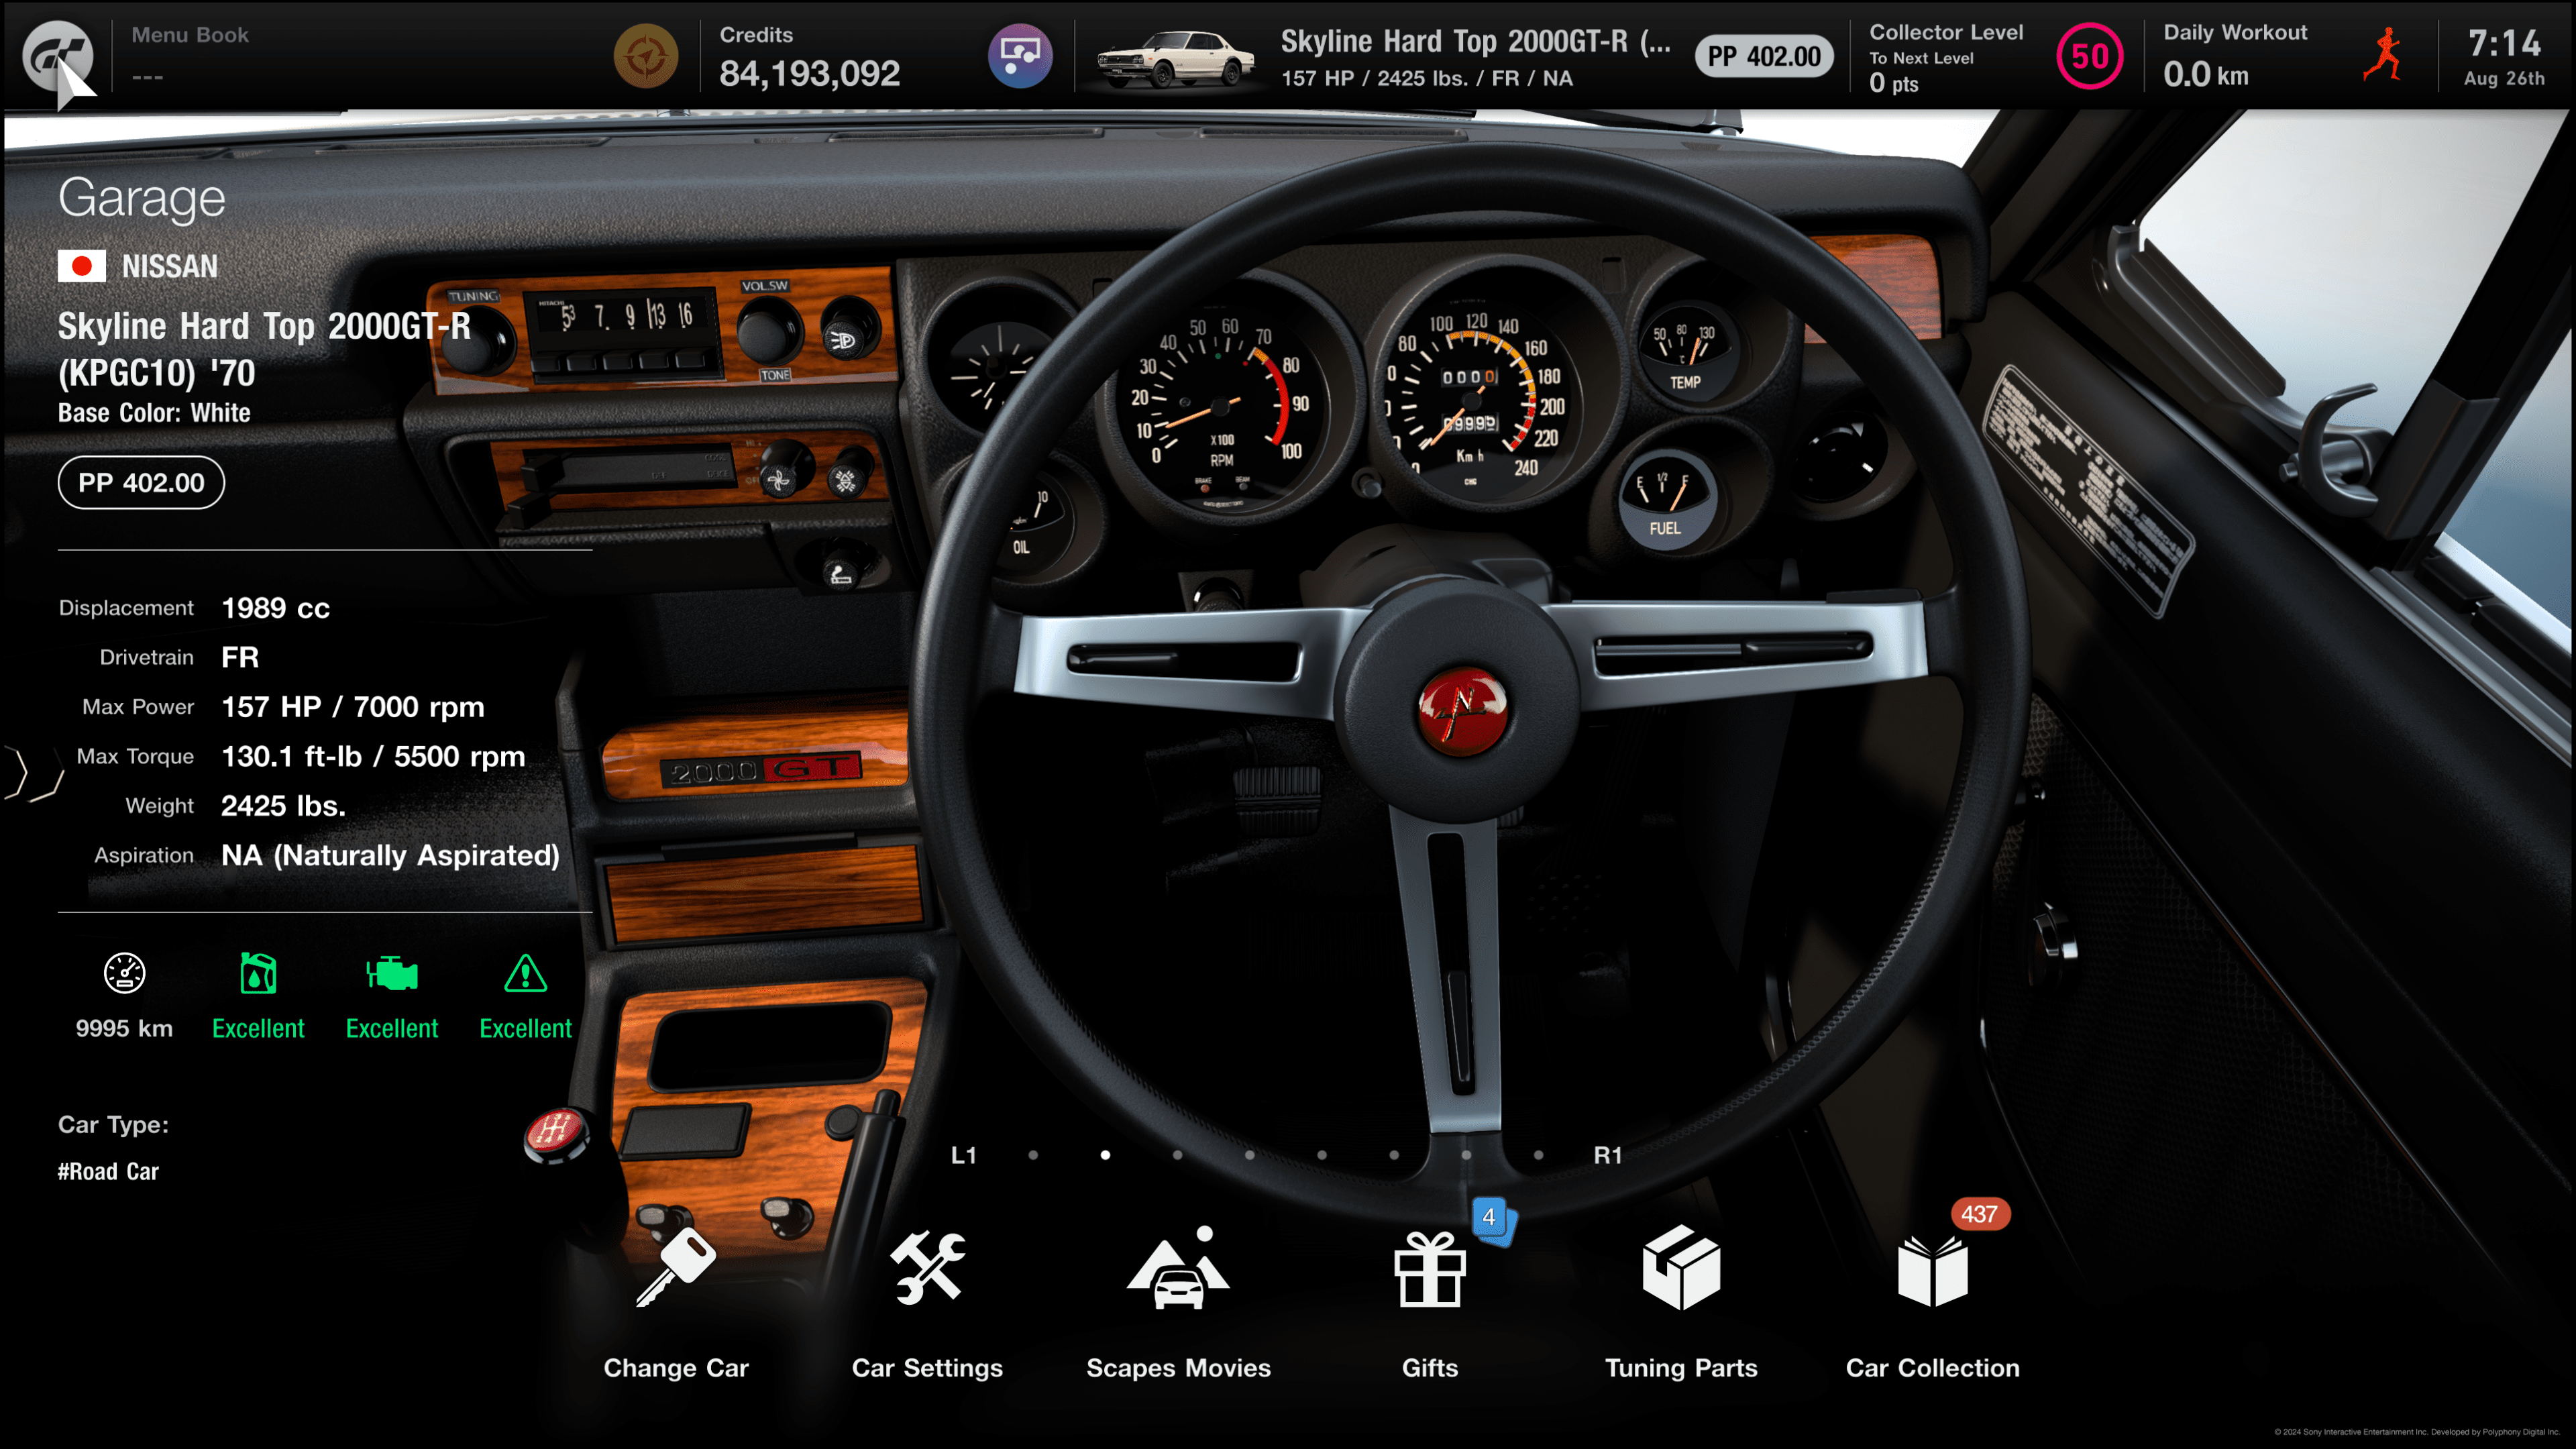This screenshot has width=2576, height=1449.
Task: Select the highlighted second page dot
Action: [1105, 1155]
